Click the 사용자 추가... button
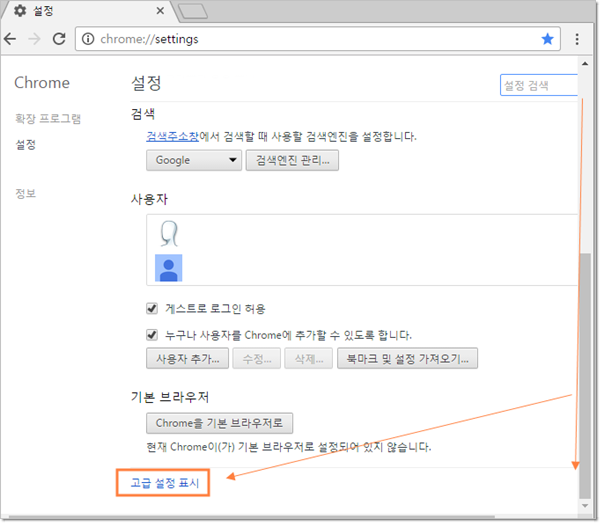Image resolution: width=600 pixels, height=523 pixels. [188, 358]
